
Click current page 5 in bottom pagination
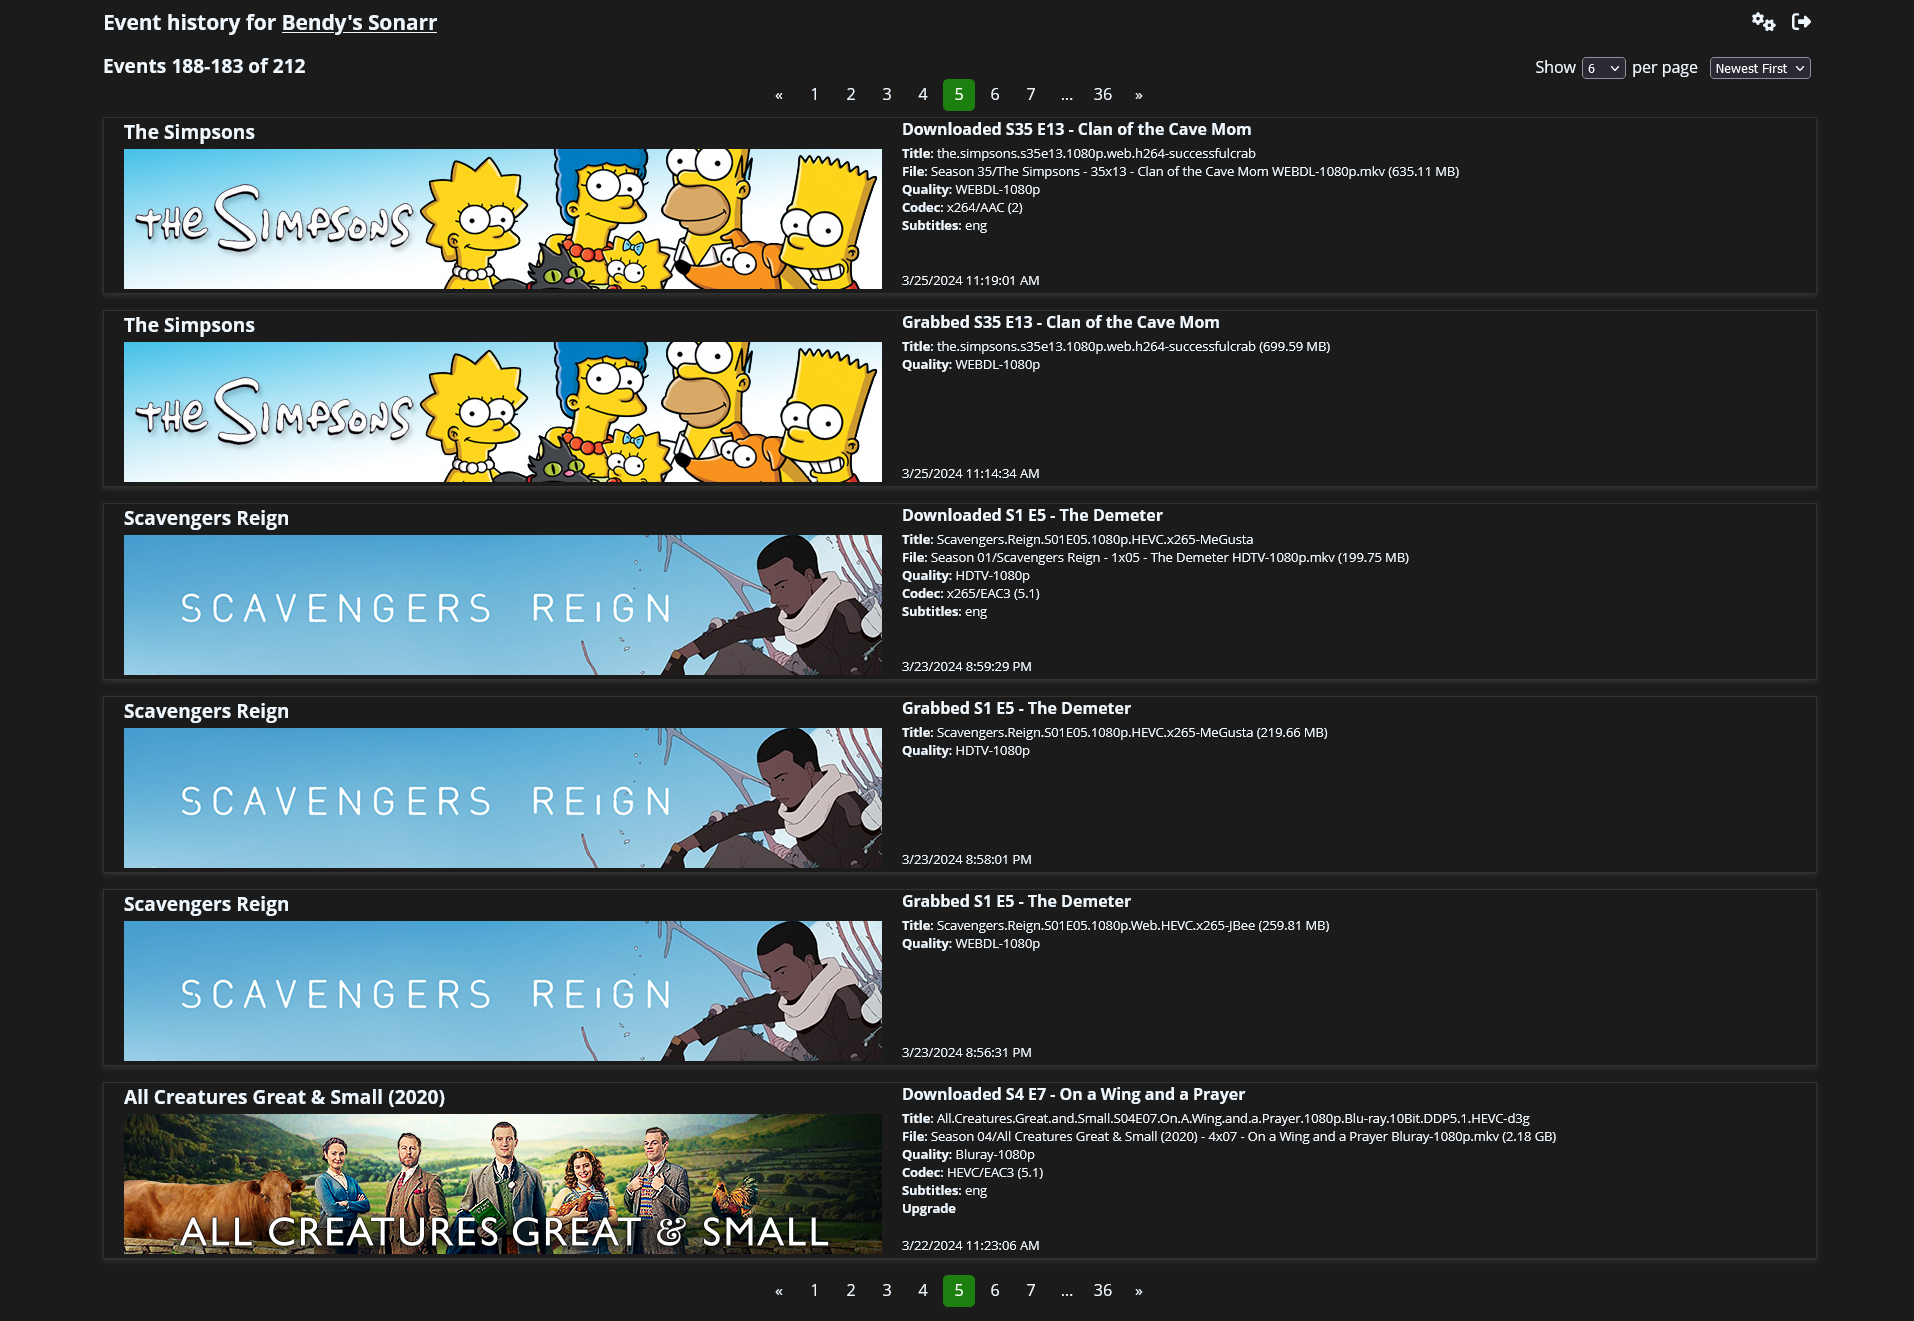pos(958,1291)
